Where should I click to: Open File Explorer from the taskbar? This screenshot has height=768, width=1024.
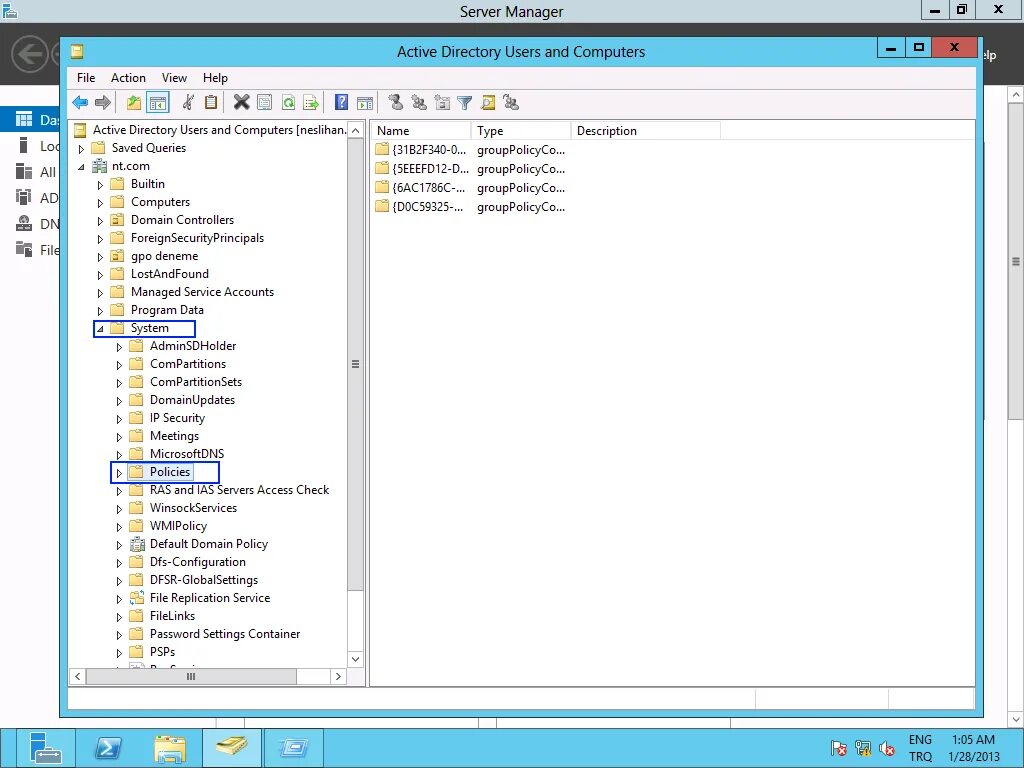[x=170, y=748]
